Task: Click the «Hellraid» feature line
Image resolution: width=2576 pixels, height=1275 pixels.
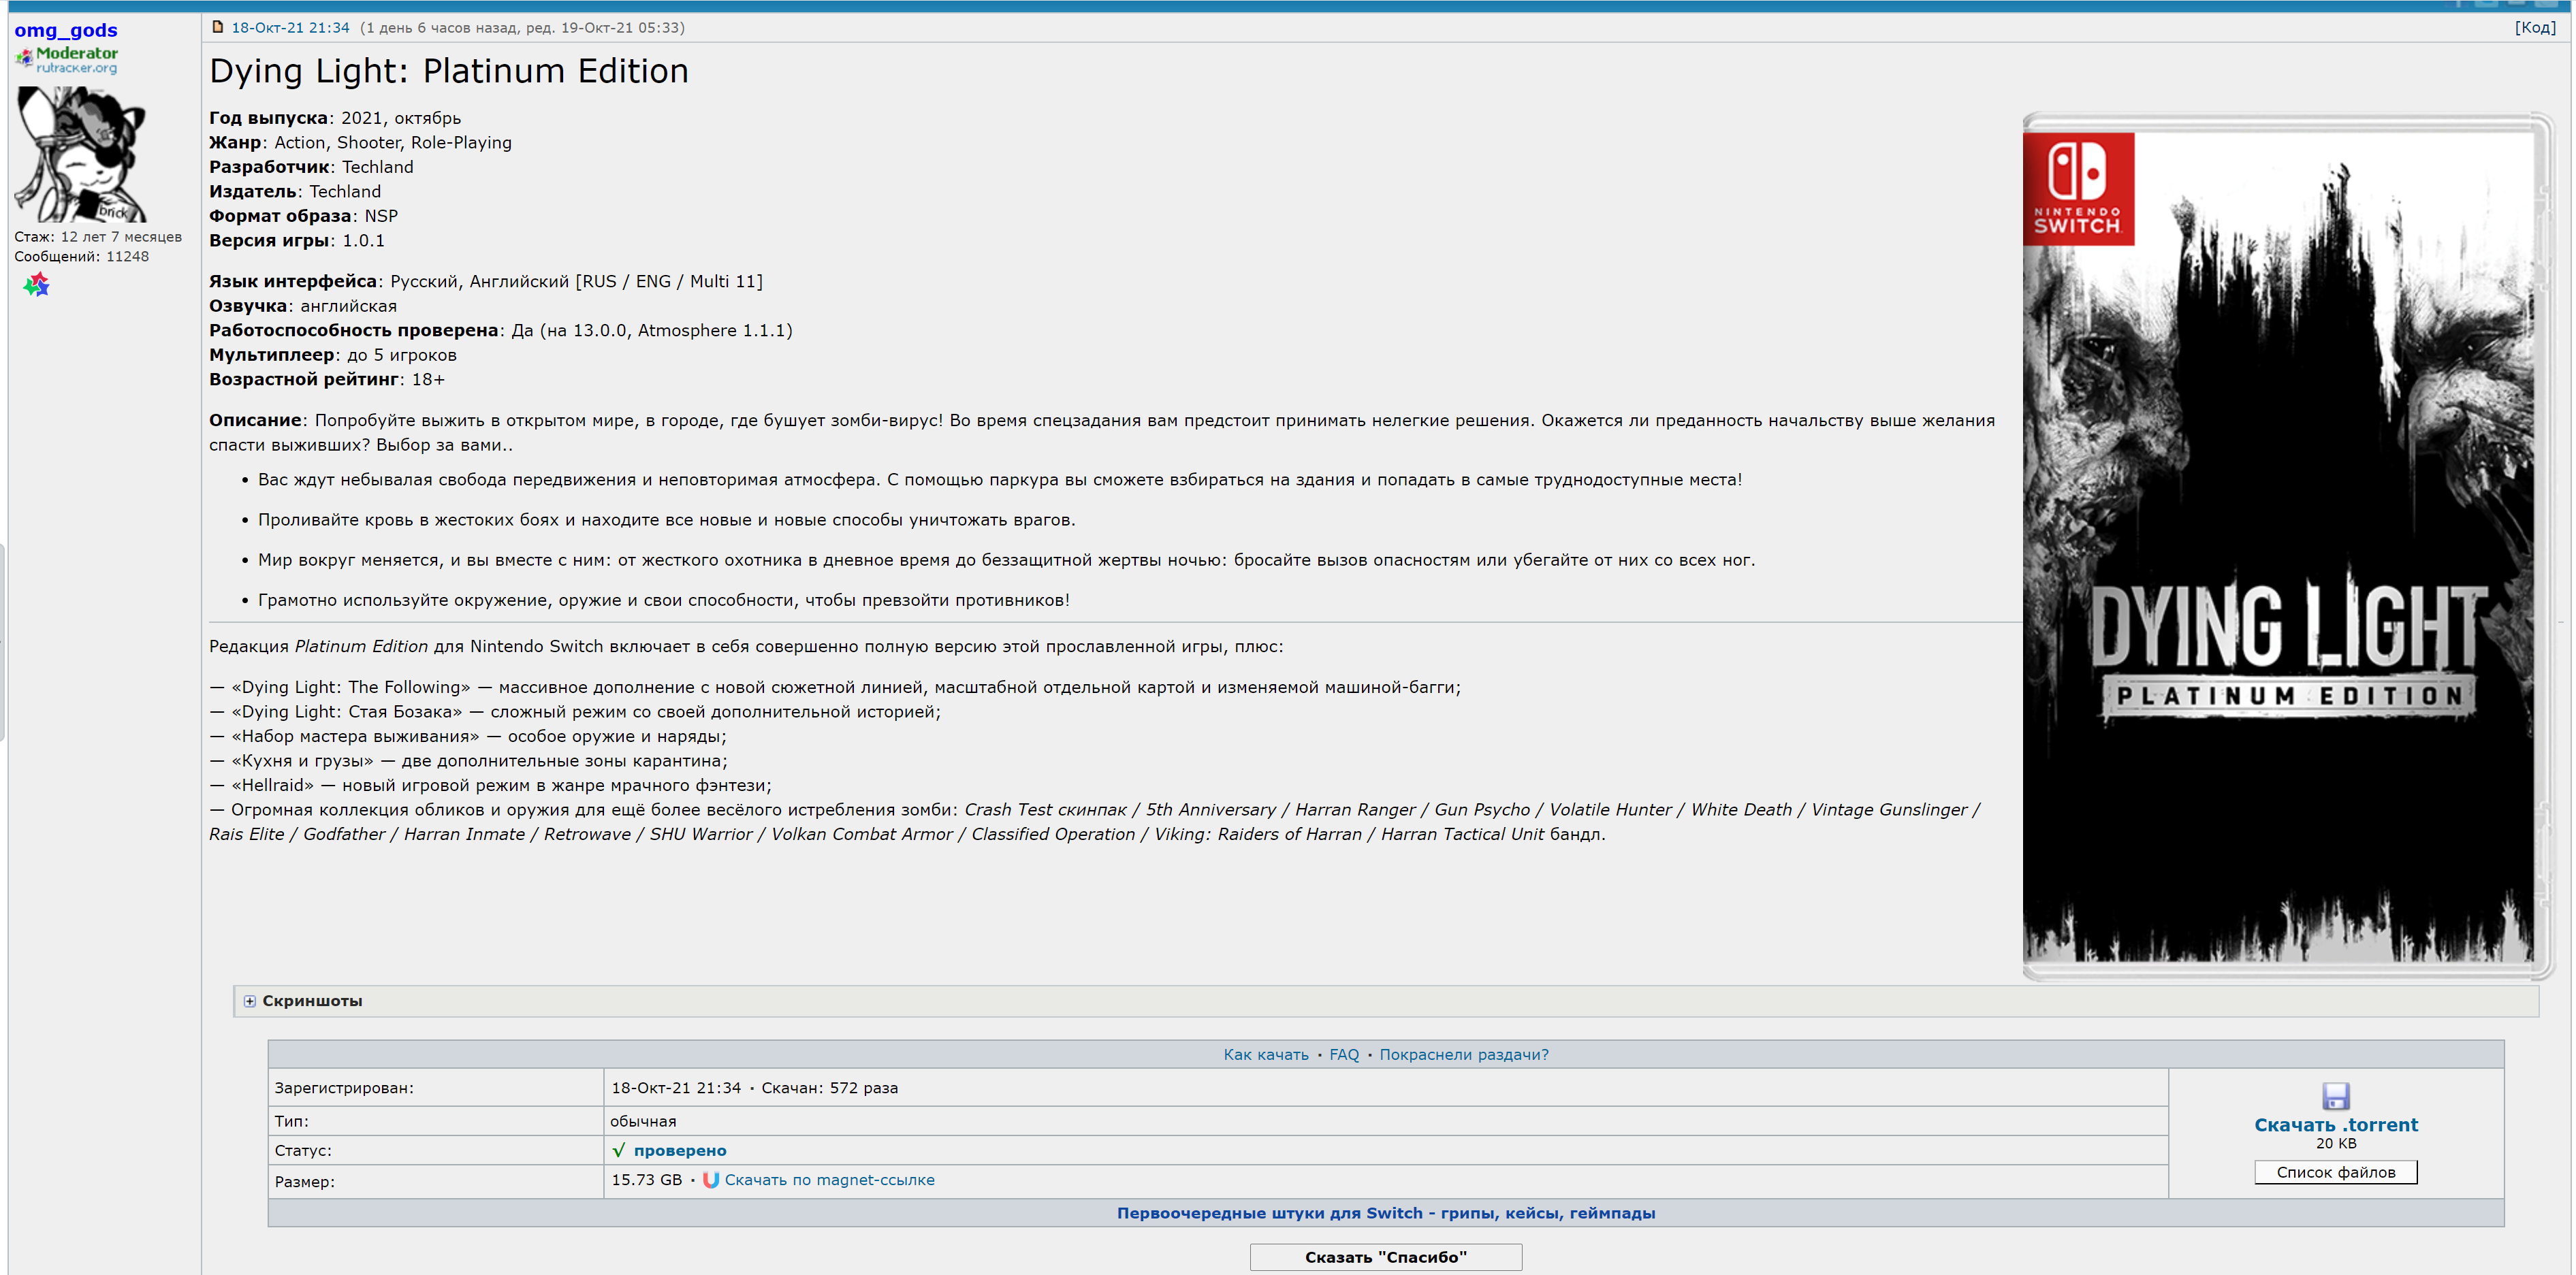Action: point(491,786)
